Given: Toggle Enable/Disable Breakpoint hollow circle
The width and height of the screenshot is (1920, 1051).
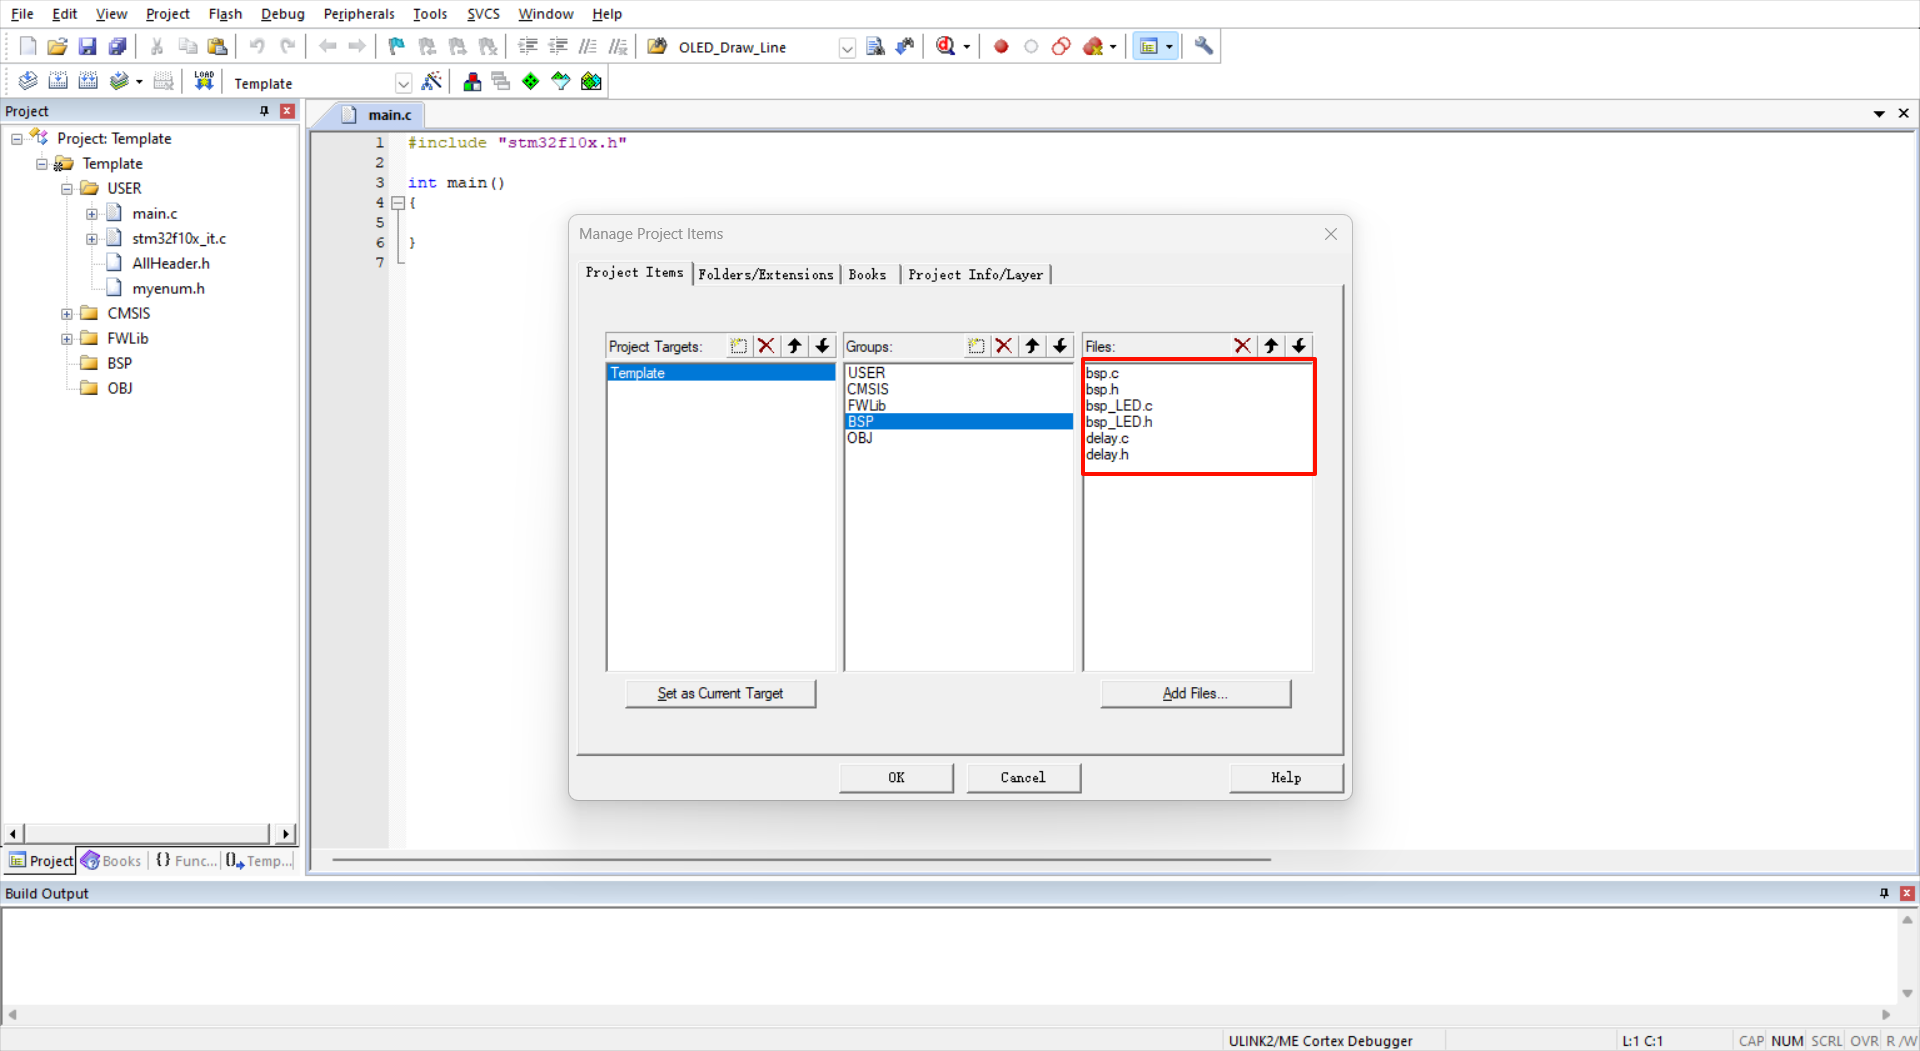Looking at the screenshot, I should (x=1031, y=46).
